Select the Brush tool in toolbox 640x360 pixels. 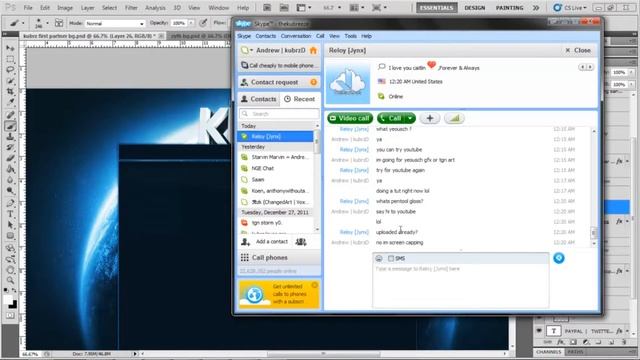tap(10, 126)
